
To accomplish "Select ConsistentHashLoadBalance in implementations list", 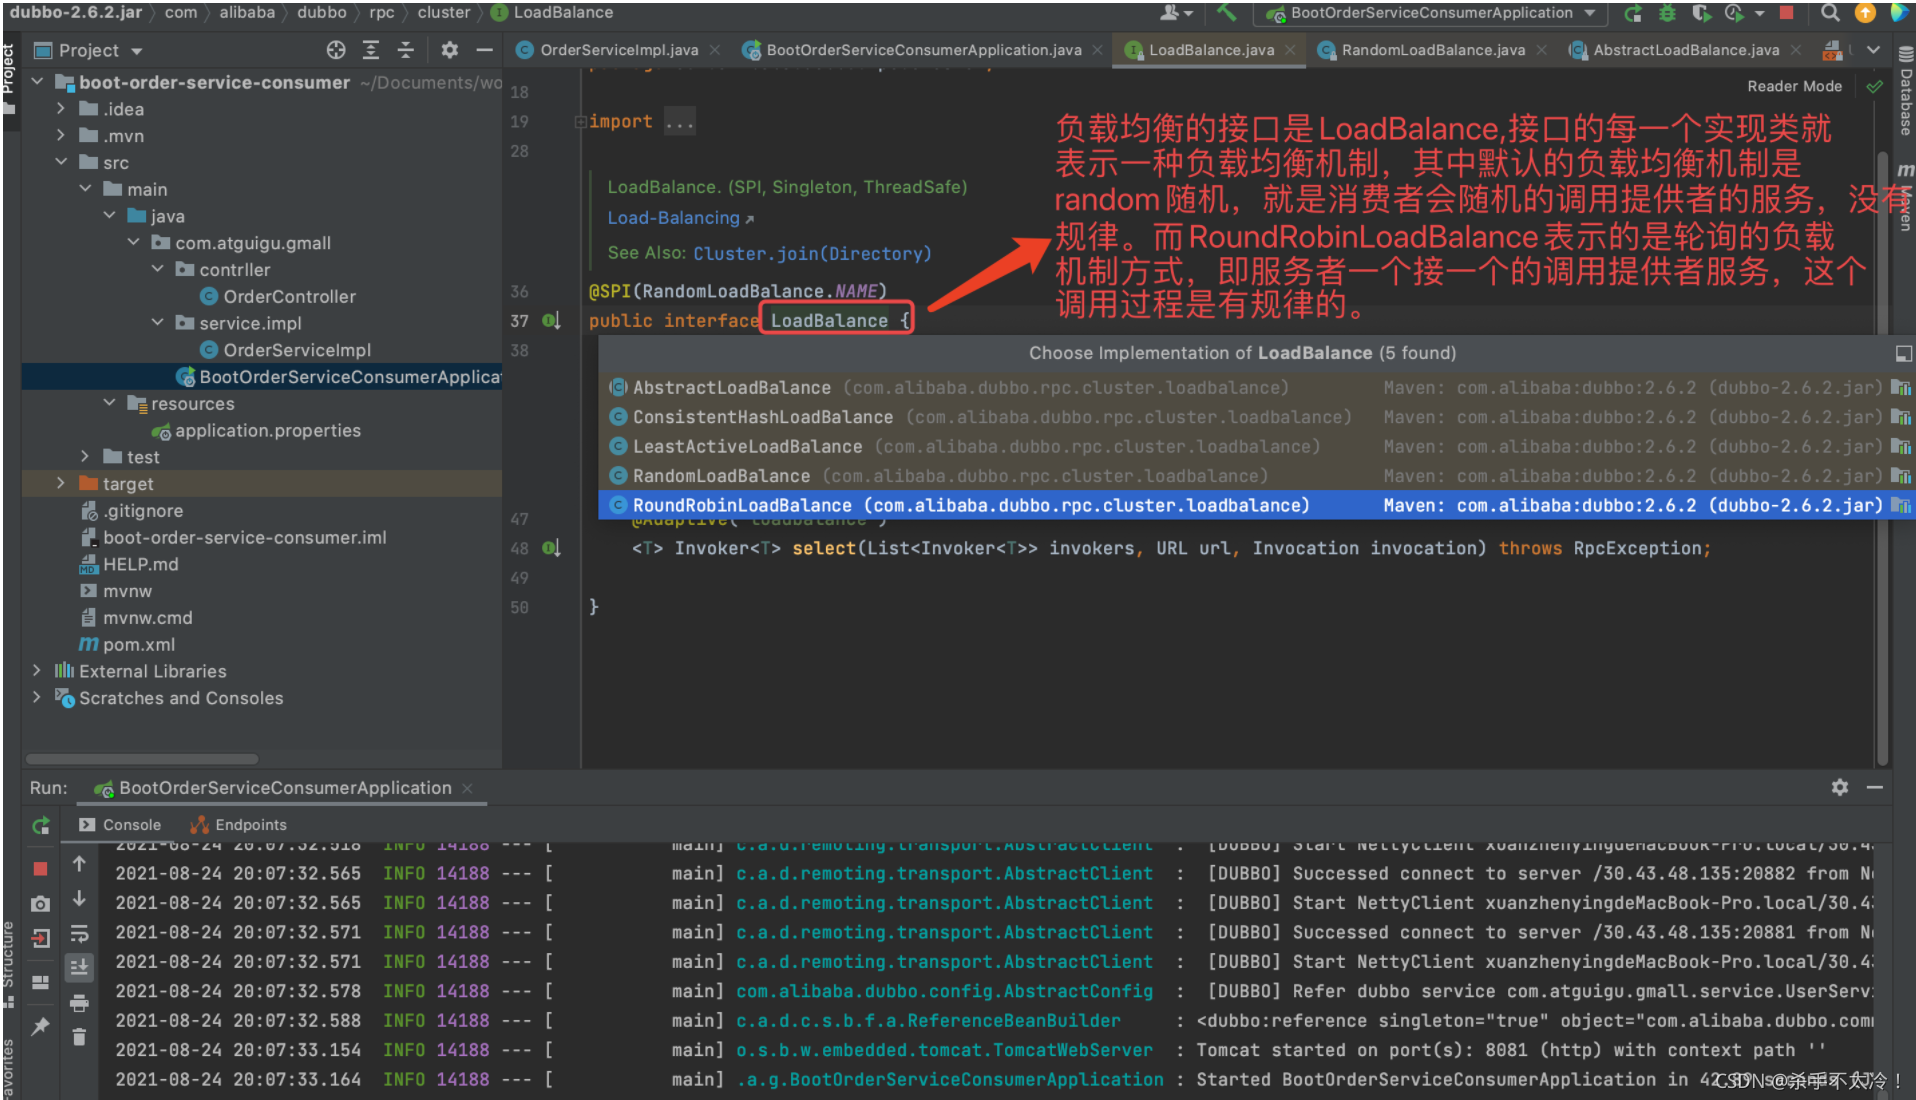I will click(x=1255, y=417).
